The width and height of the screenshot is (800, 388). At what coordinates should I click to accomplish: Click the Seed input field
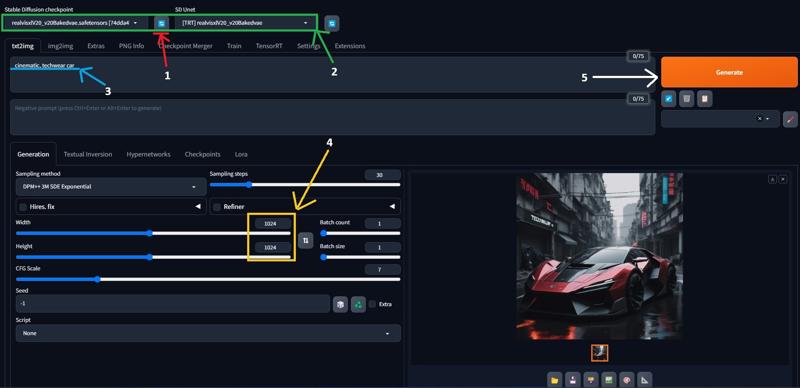(x=172, y=304)
